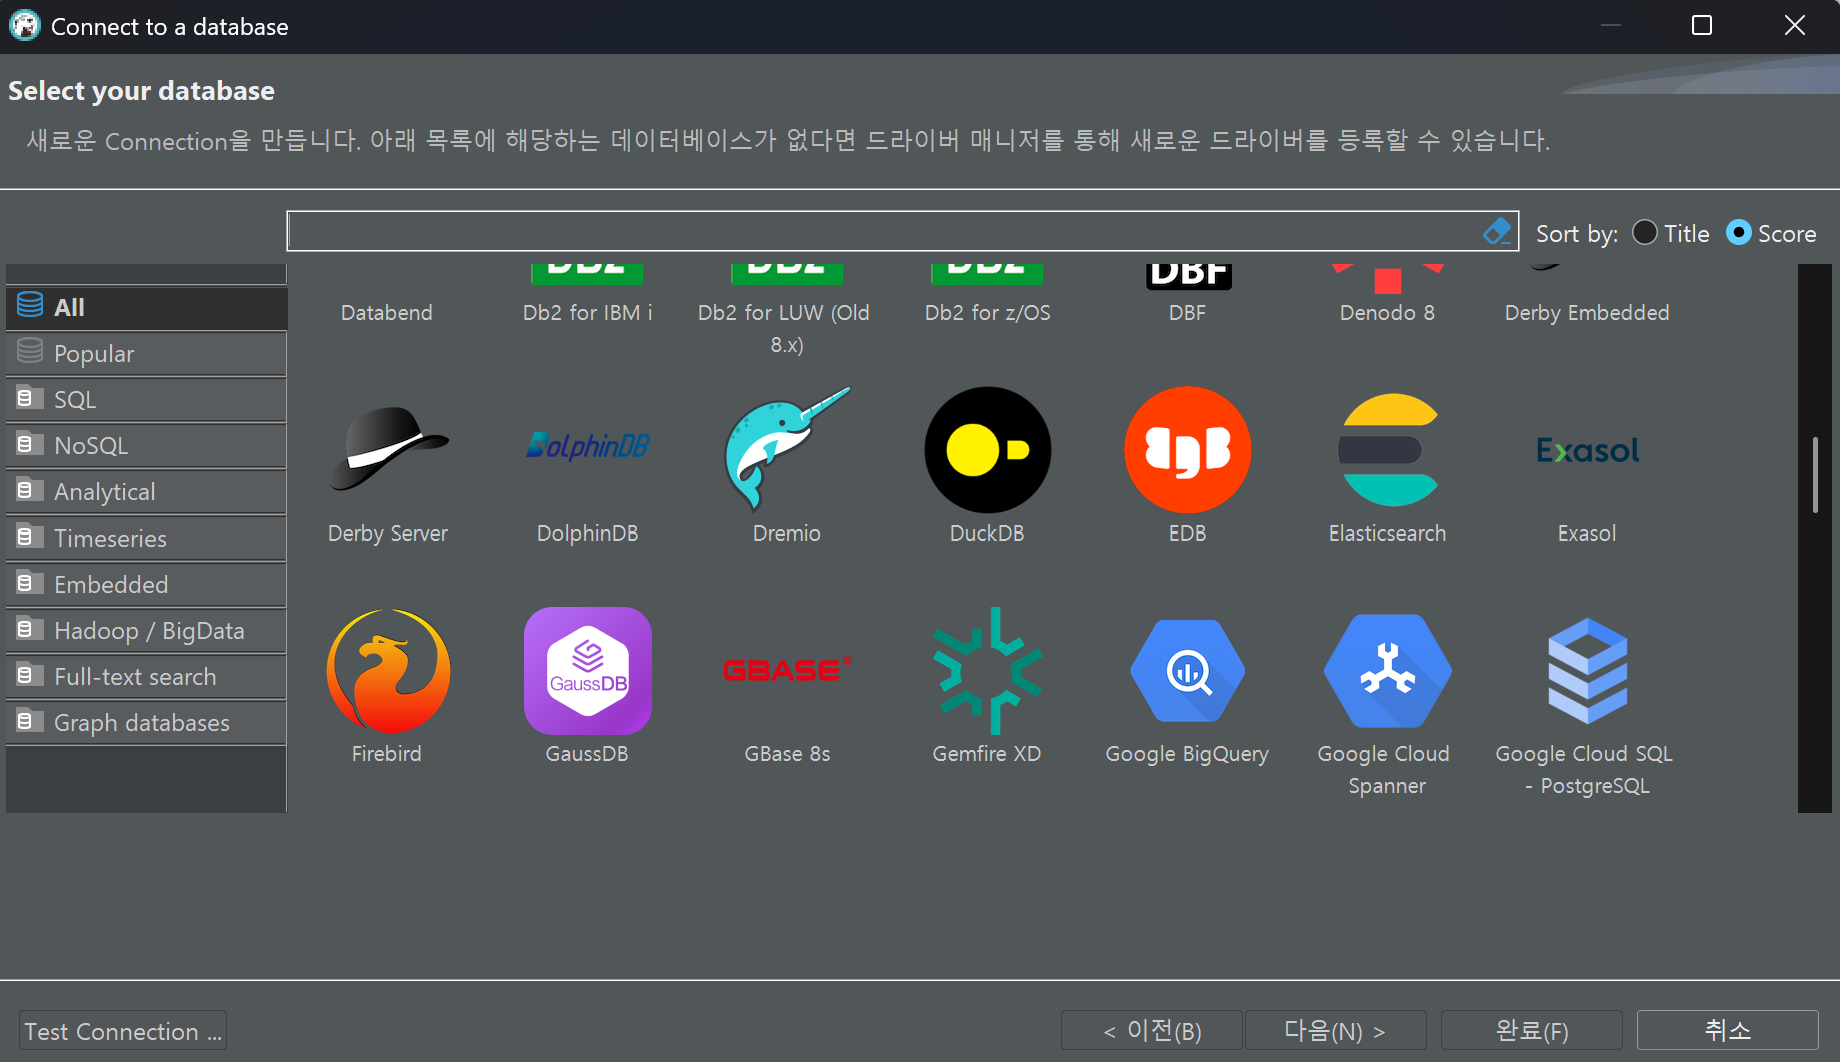The image size is (1840, 1062).
Task: Proceed with 다음(N) button
Action: click(x=1335, y=1030)
